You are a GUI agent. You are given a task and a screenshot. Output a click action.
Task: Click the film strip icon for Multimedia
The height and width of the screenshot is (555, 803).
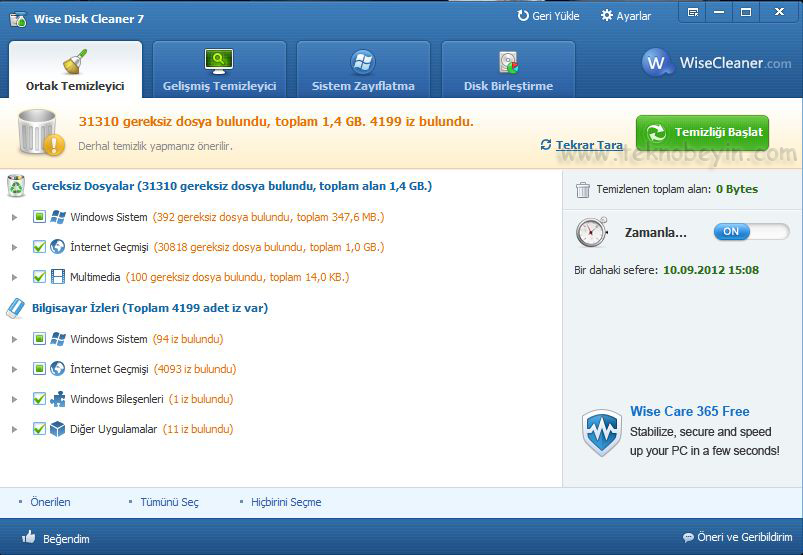pyautogui.click(x=58, y=277)
